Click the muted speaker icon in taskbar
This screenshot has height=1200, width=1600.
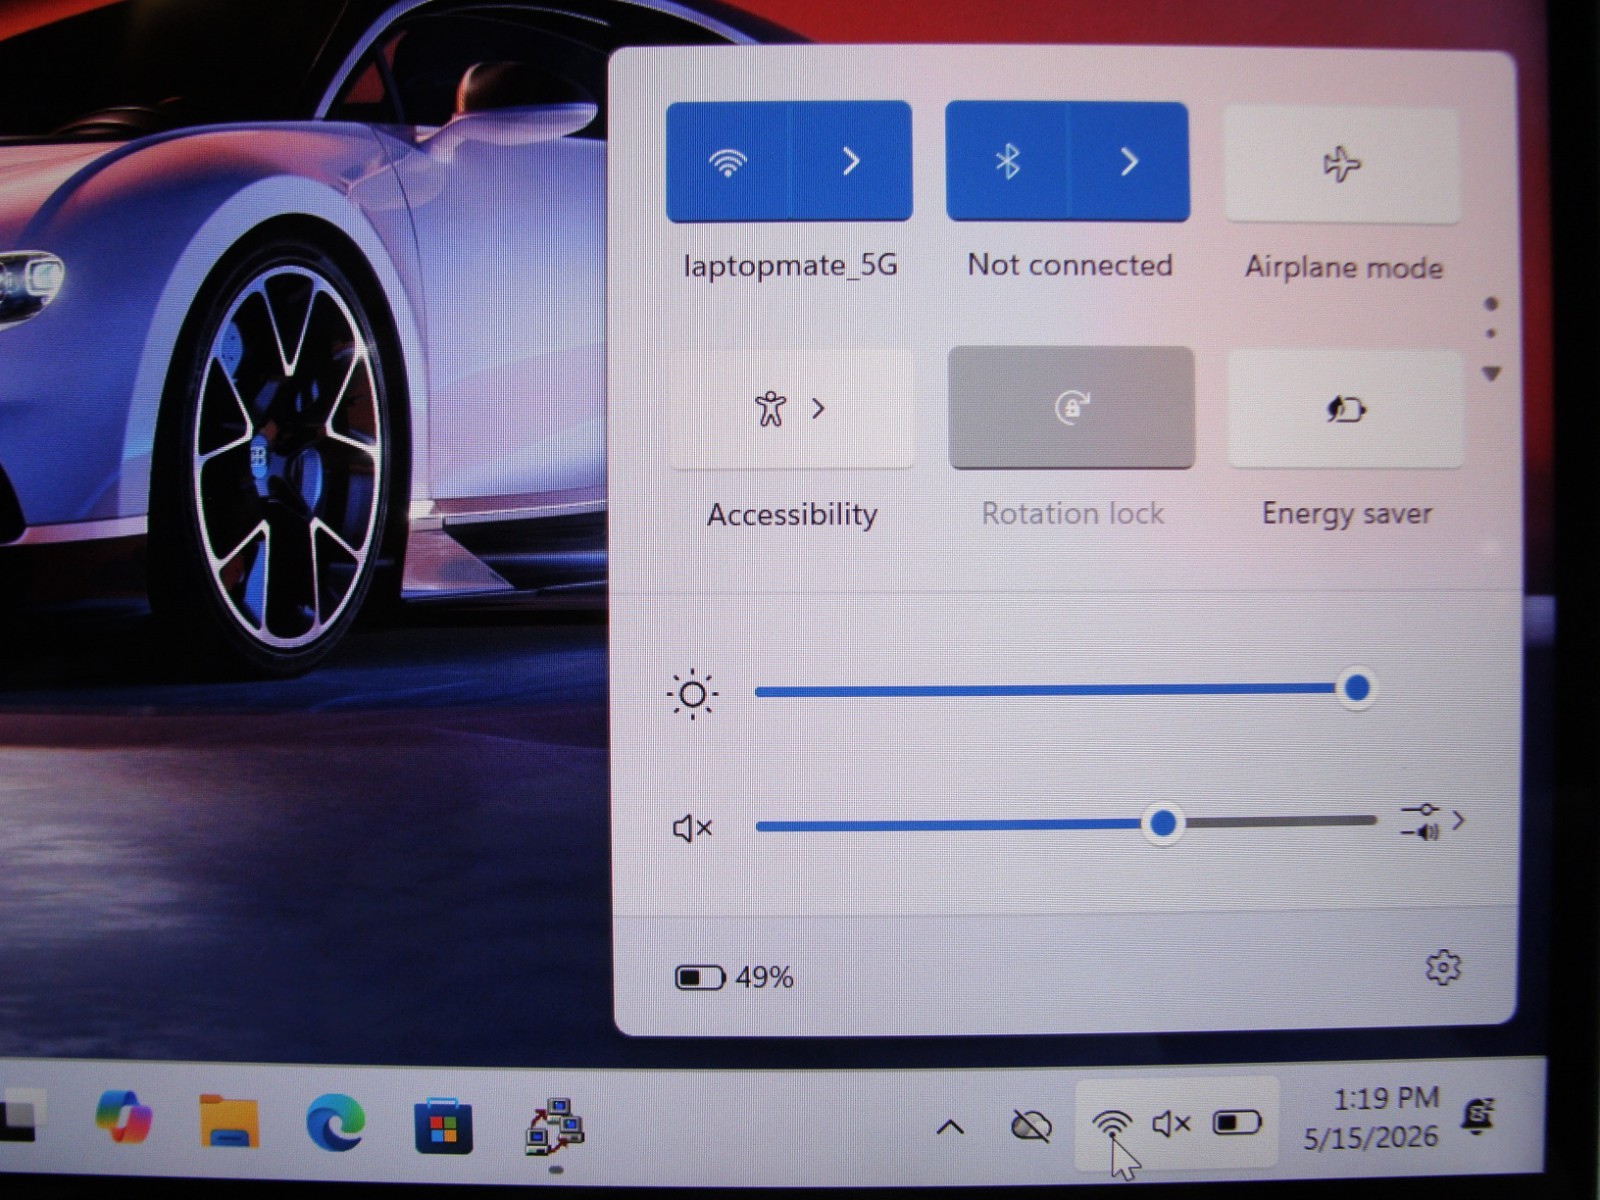1171,1124
